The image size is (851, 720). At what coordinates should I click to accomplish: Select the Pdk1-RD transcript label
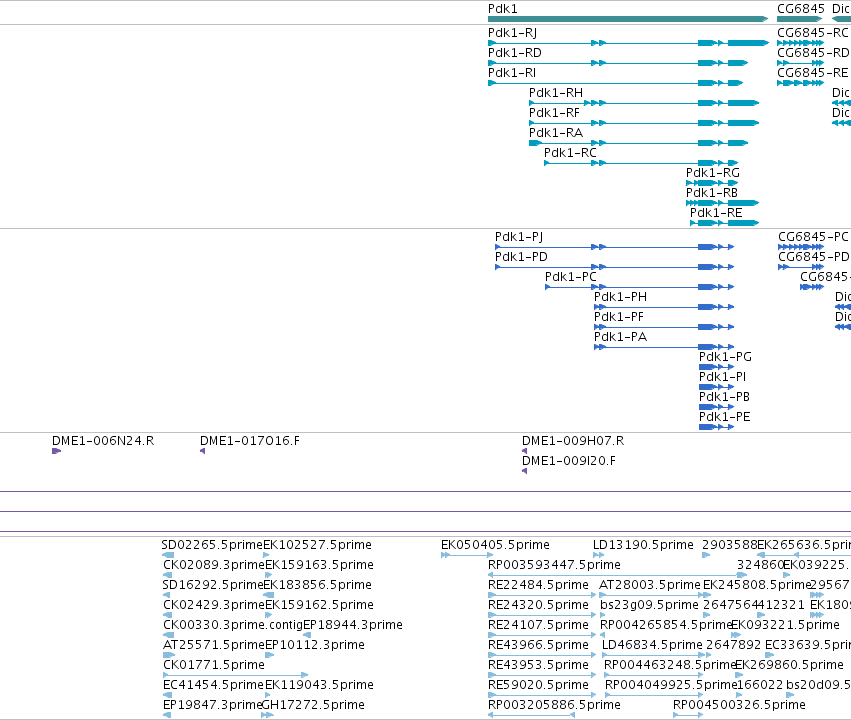point(515,53)
